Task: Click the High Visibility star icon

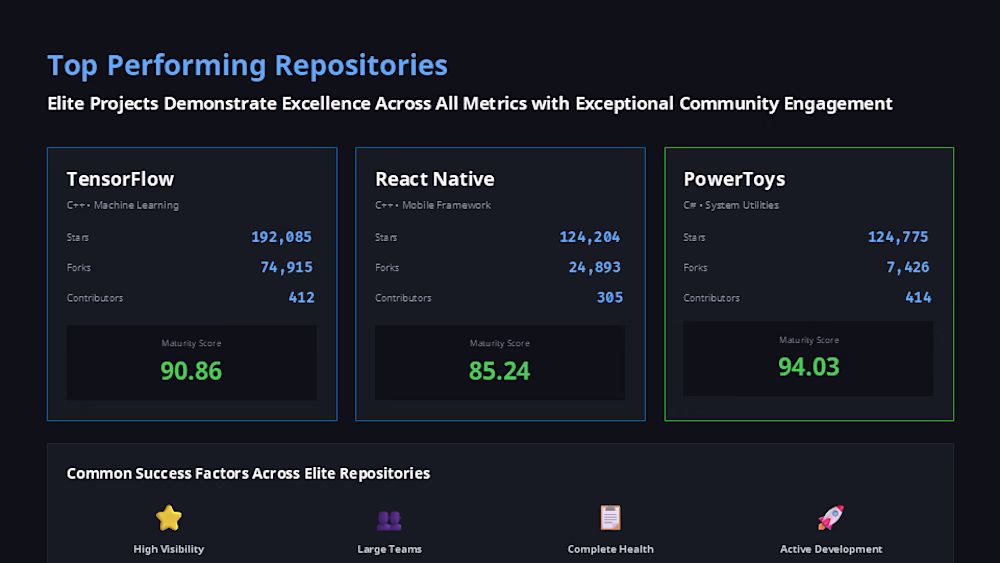Action: click(x=169, y=518)
